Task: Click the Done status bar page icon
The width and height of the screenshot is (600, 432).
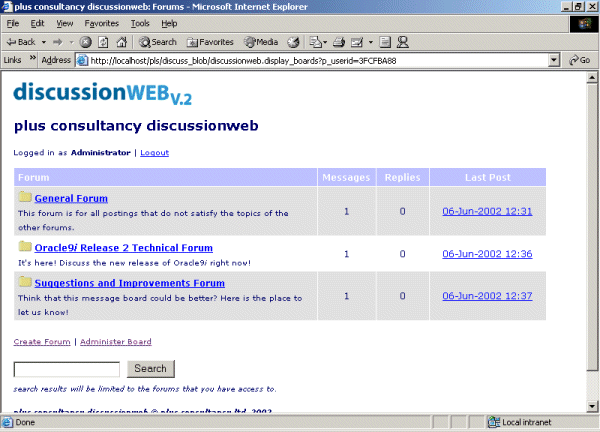Action: click(x=7, y=422)
